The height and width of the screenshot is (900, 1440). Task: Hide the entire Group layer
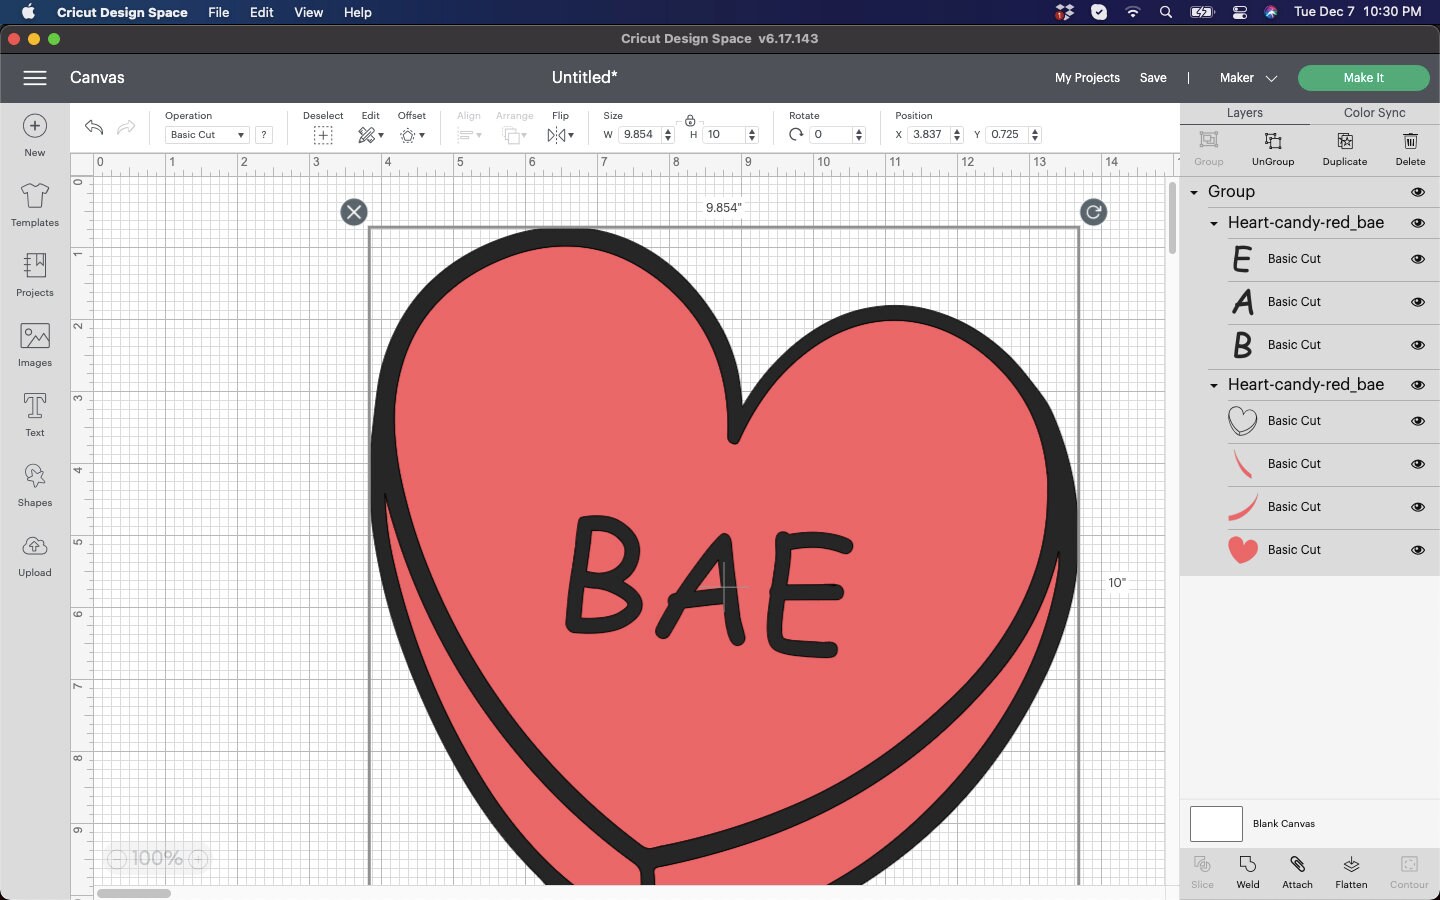coord(1418,192)
